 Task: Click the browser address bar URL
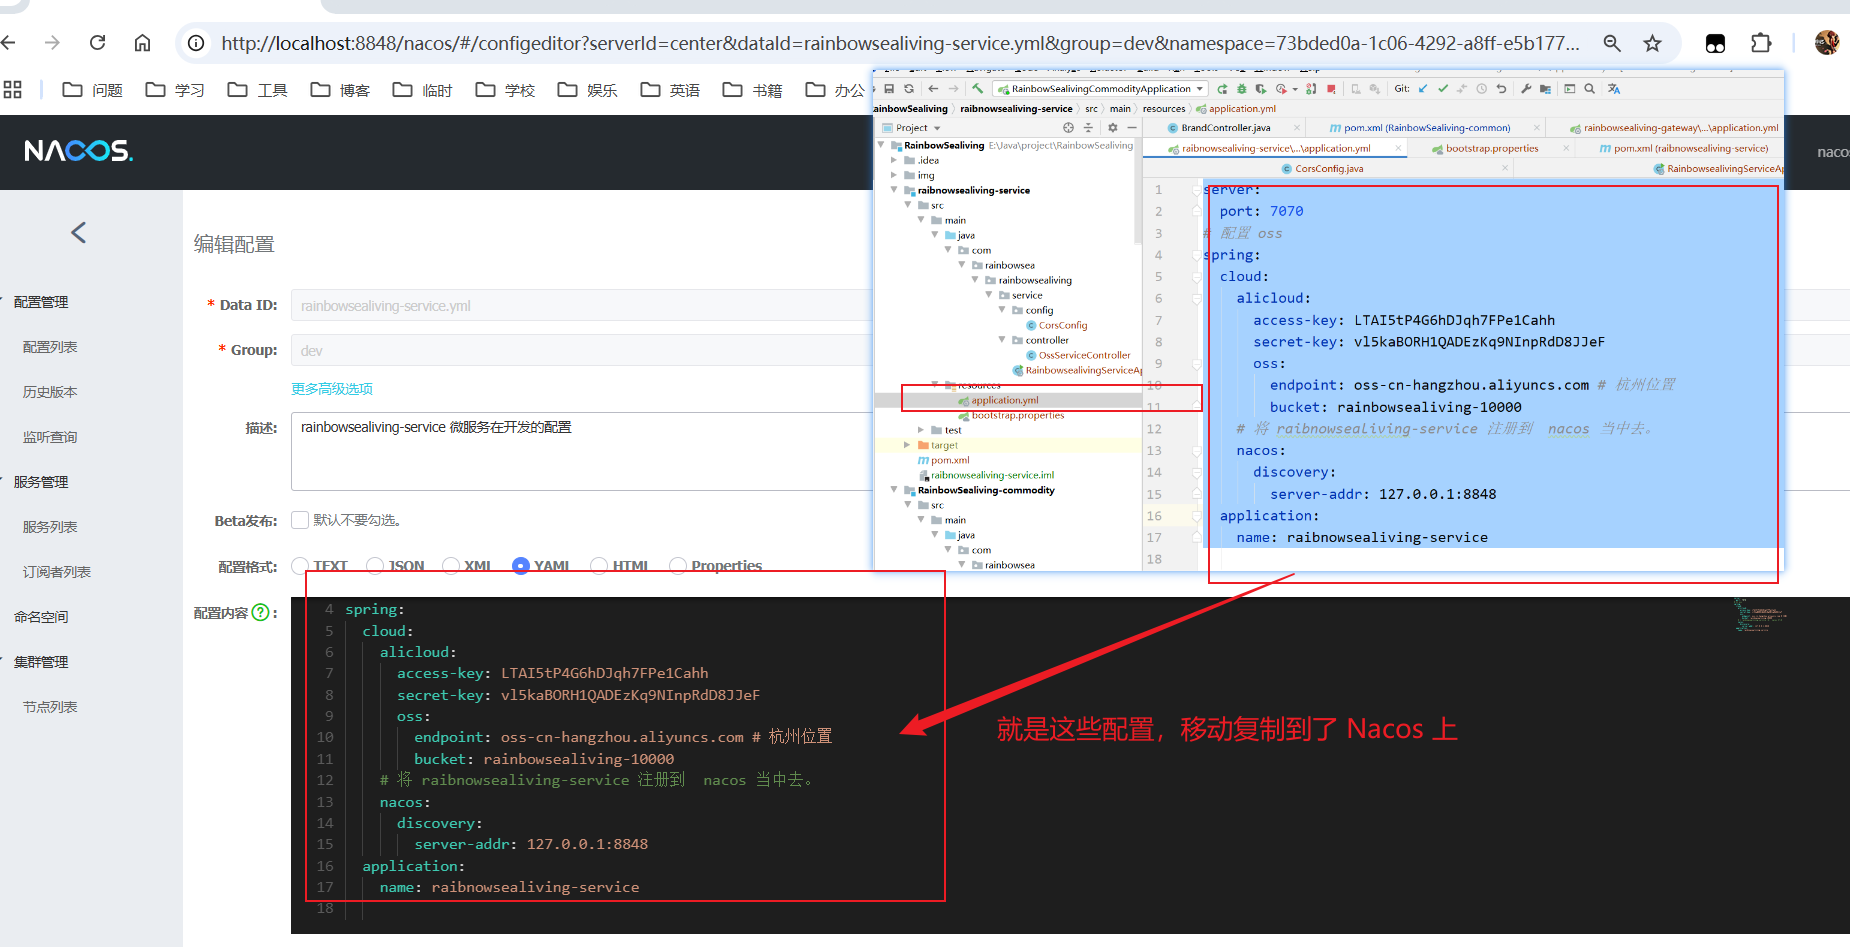tap(900, 43)
